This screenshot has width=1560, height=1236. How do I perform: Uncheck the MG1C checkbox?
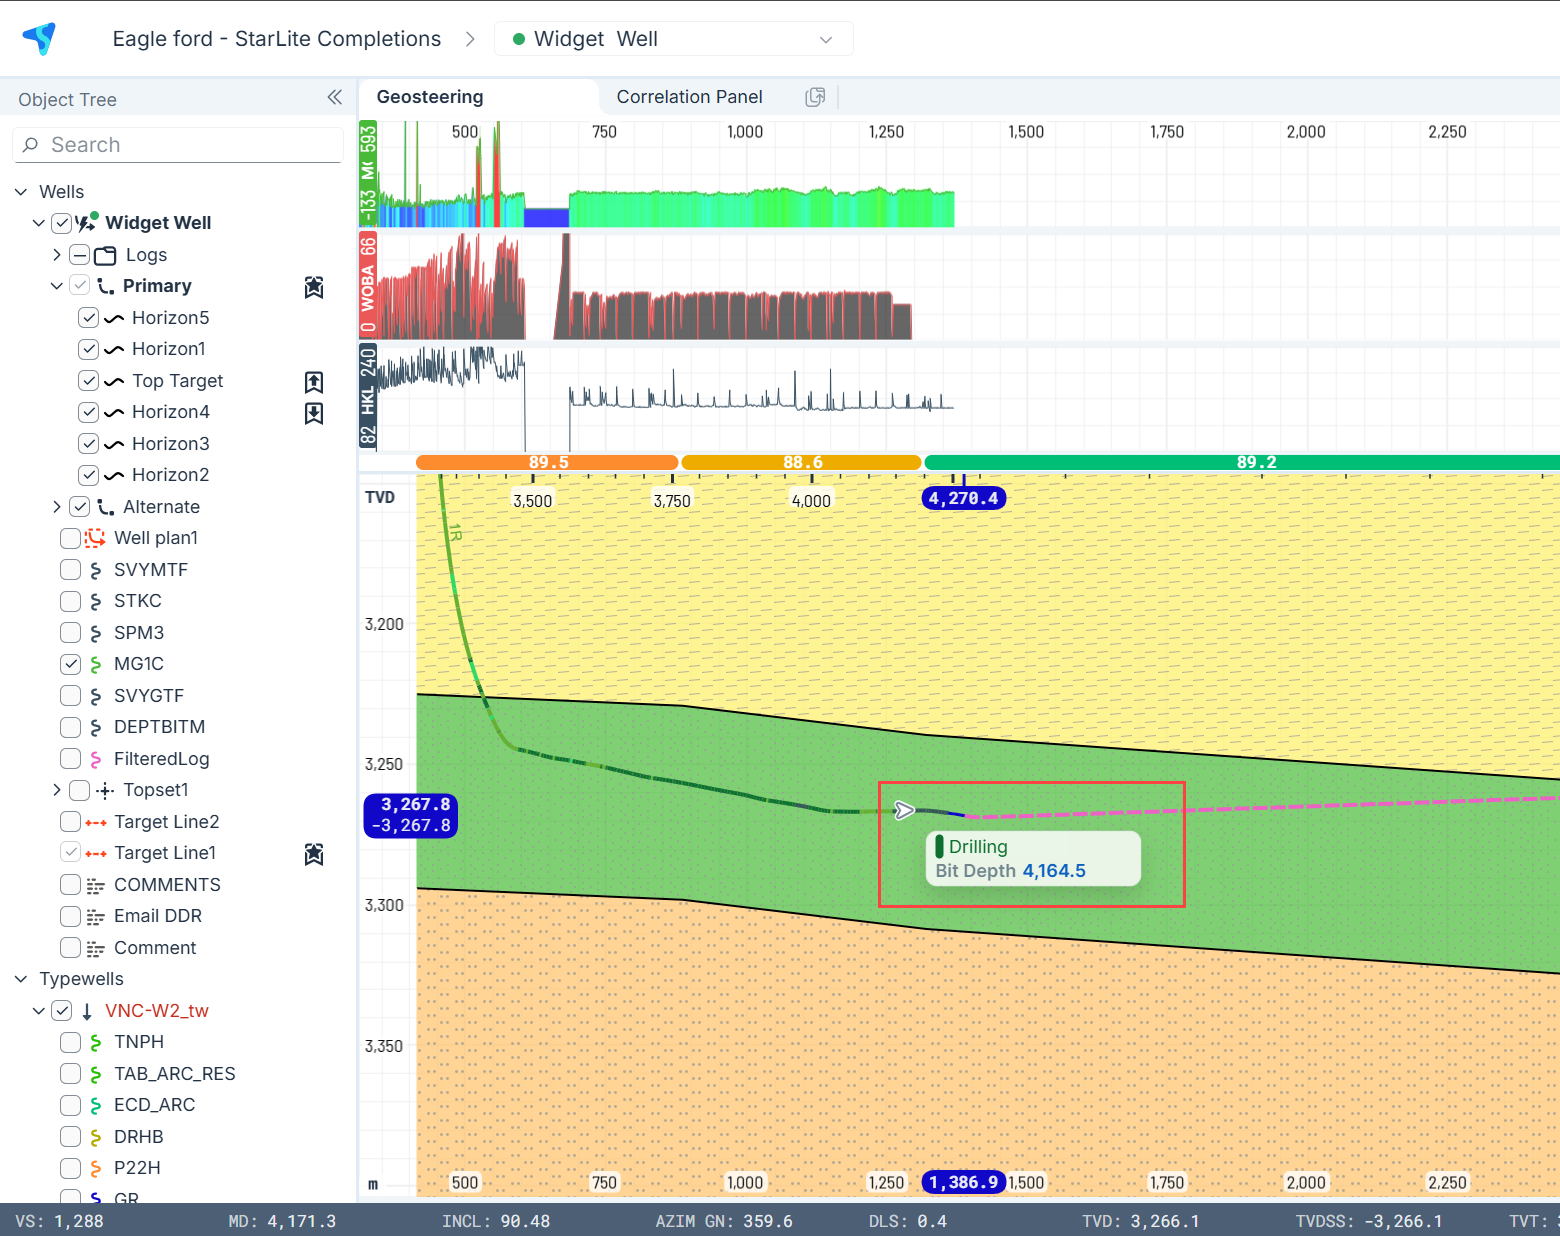pos(70,664)
